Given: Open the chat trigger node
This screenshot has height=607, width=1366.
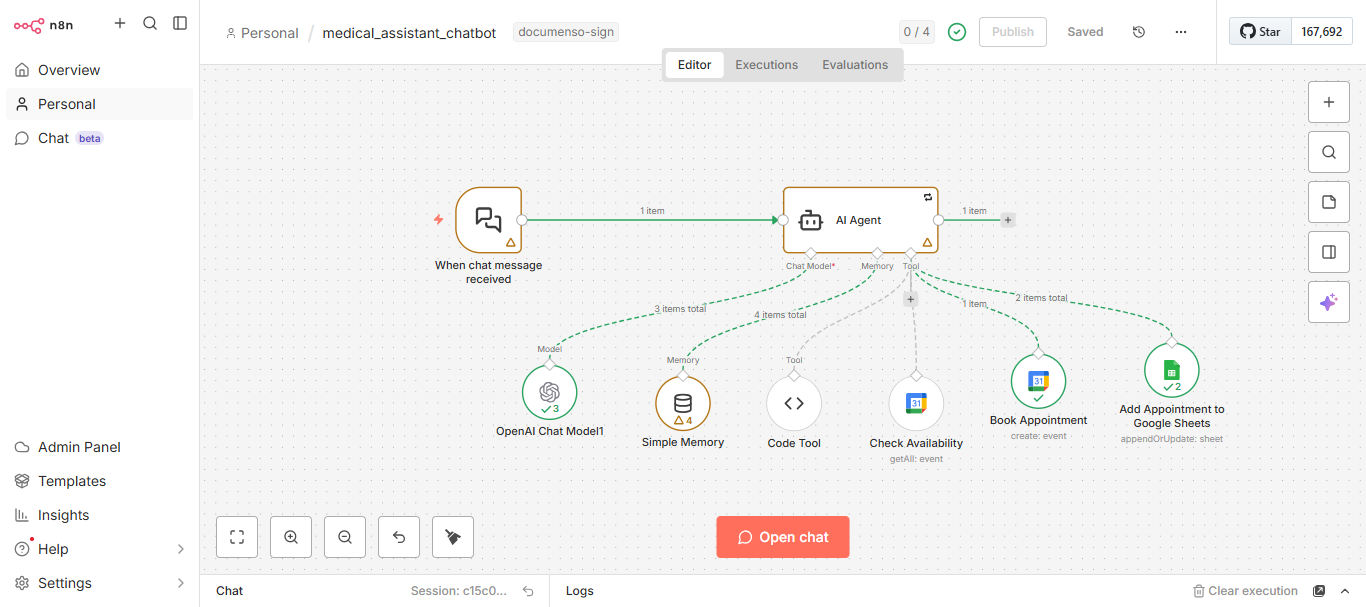Looking at the screenshot, I should 488,220.
